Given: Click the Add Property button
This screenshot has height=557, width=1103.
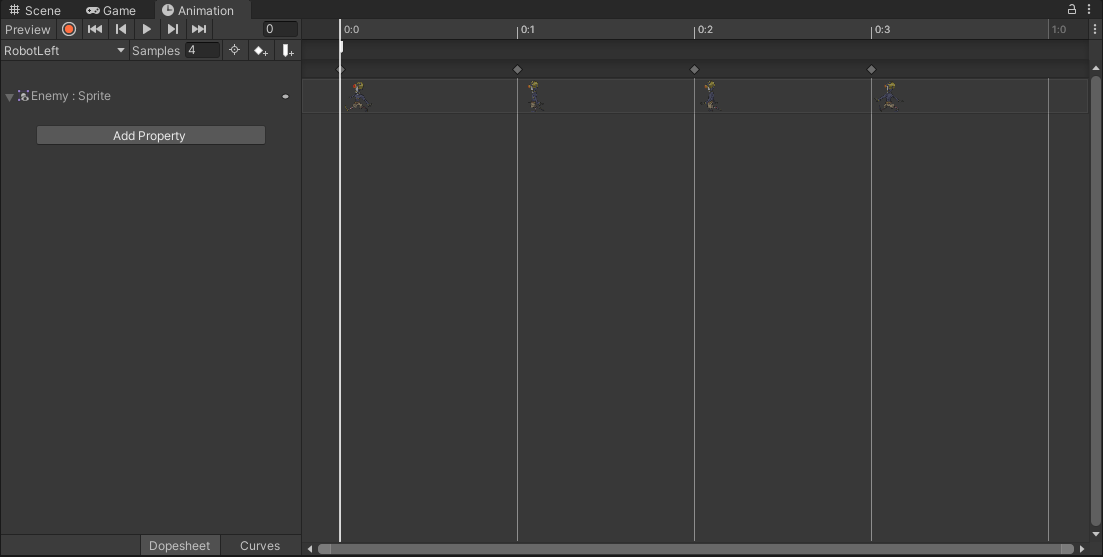Looking at the screenshot, I should click(x=151, y=135).
